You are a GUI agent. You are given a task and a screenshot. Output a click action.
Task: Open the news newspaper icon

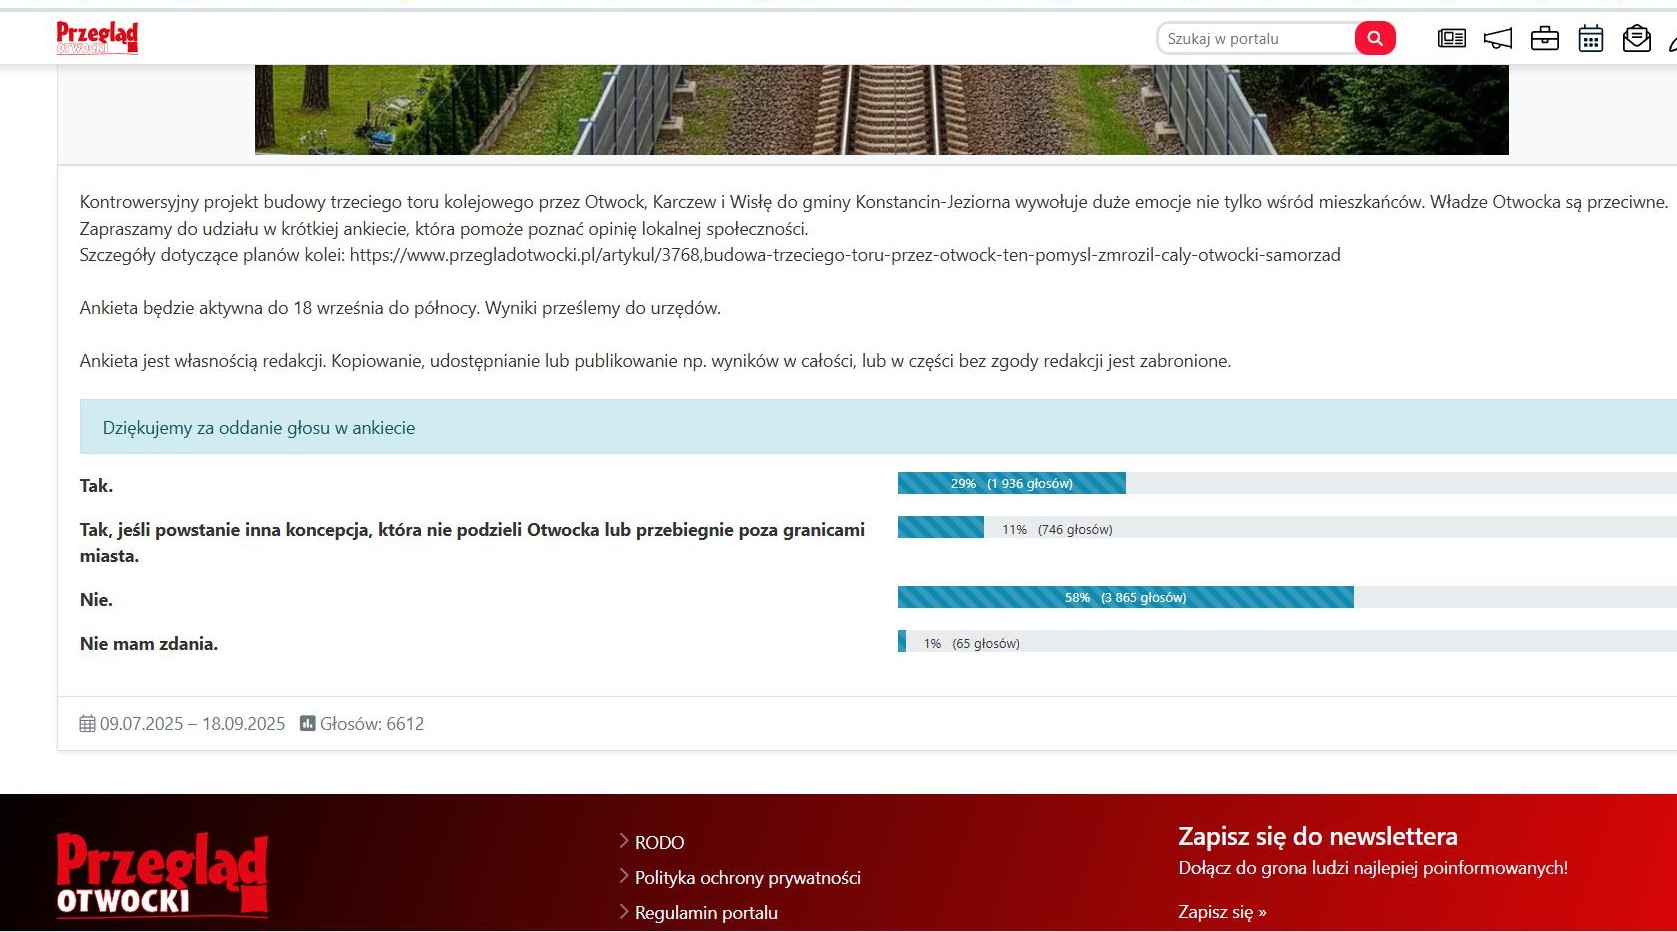pyautogui.click(x=1452, y=38)
